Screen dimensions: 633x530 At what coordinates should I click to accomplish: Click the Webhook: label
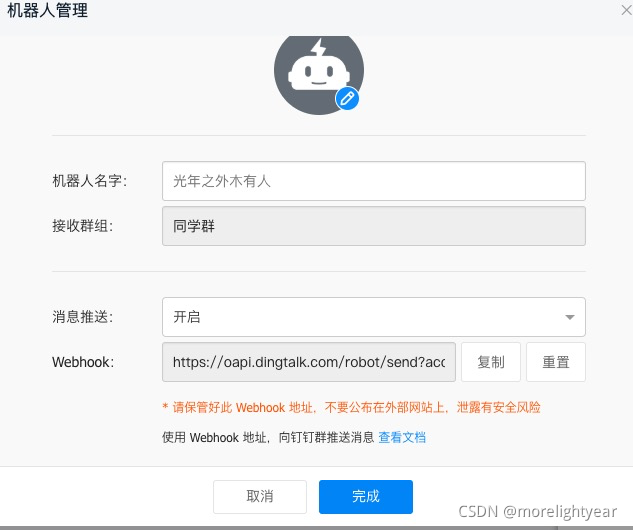coord(83,362)
